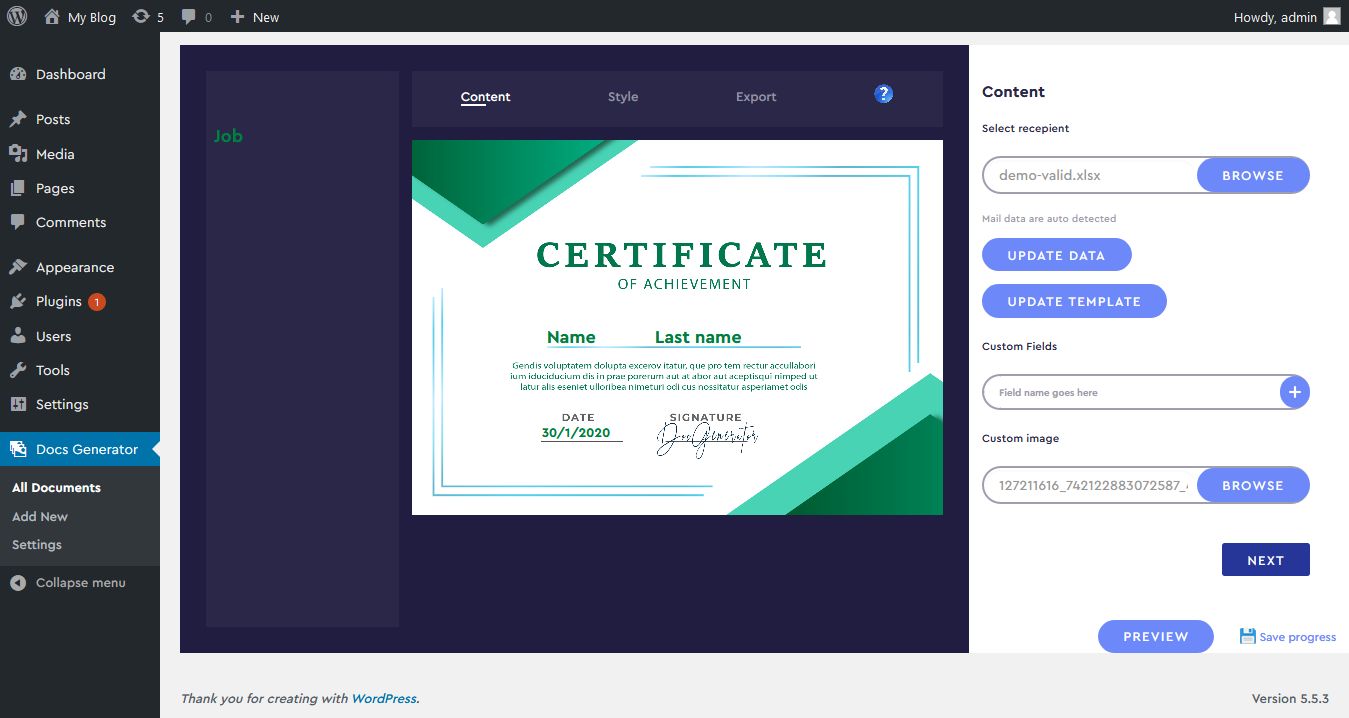Click the Collapse menu arrow icon
The width and height of the screenshot is (1349, 718).
18,583
